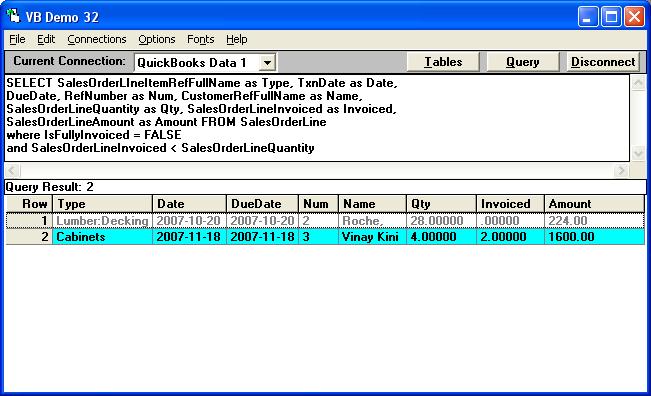
Task: Click the Roche, name cell
Action: [x=372, y=220]
